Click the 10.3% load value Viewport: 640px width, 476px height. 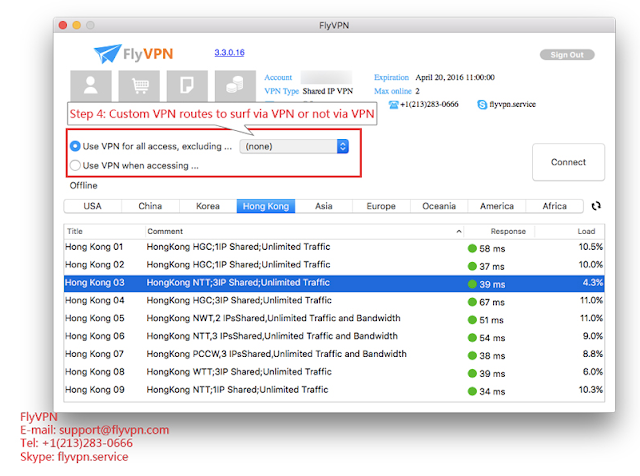[x=591, y=390]
